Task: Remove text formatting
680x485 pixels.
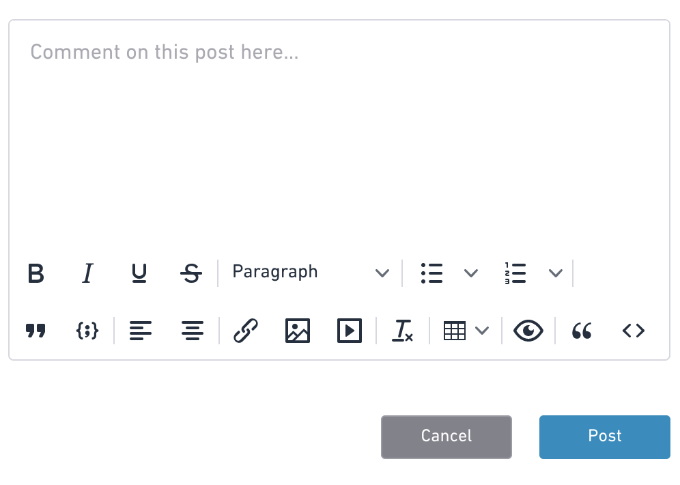Action: coord(402,331)
